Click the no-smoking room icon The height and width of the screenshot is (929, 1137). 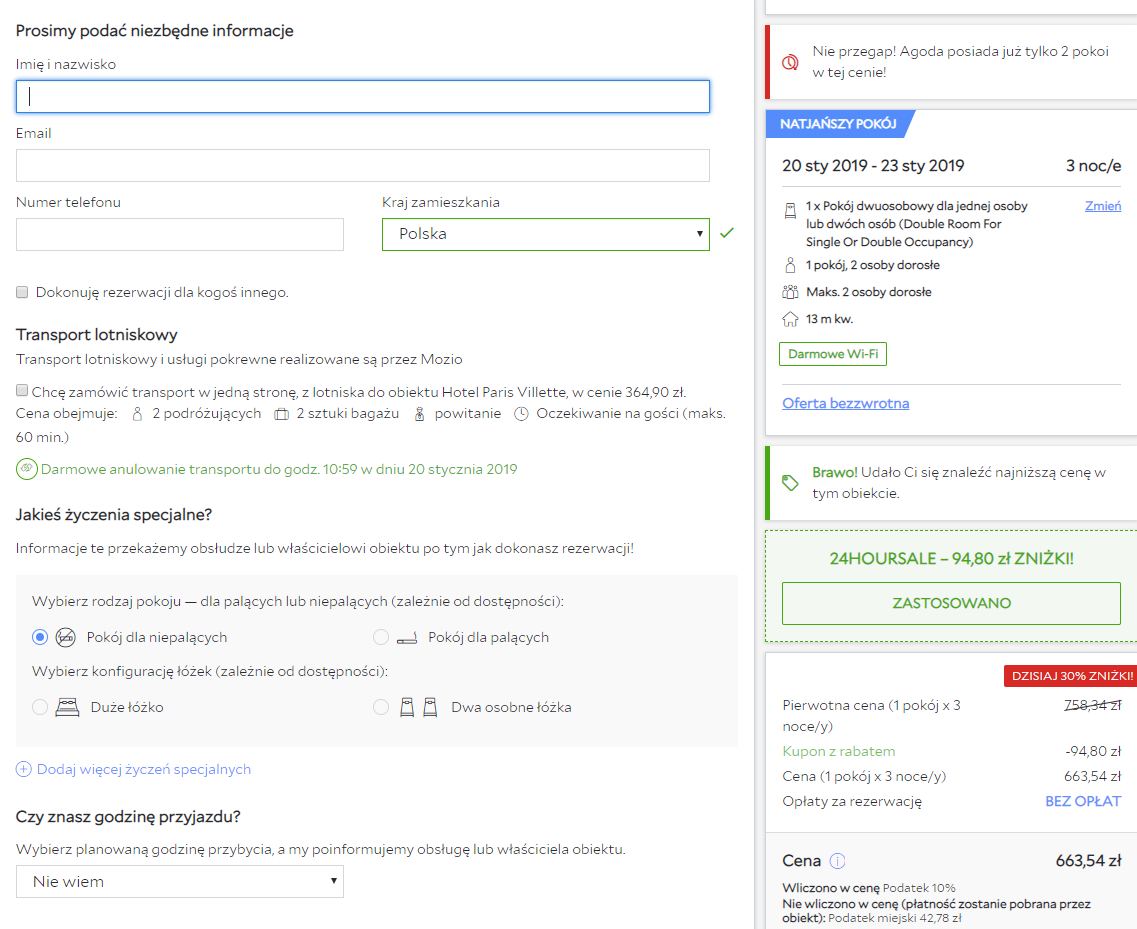pos(66,637)
